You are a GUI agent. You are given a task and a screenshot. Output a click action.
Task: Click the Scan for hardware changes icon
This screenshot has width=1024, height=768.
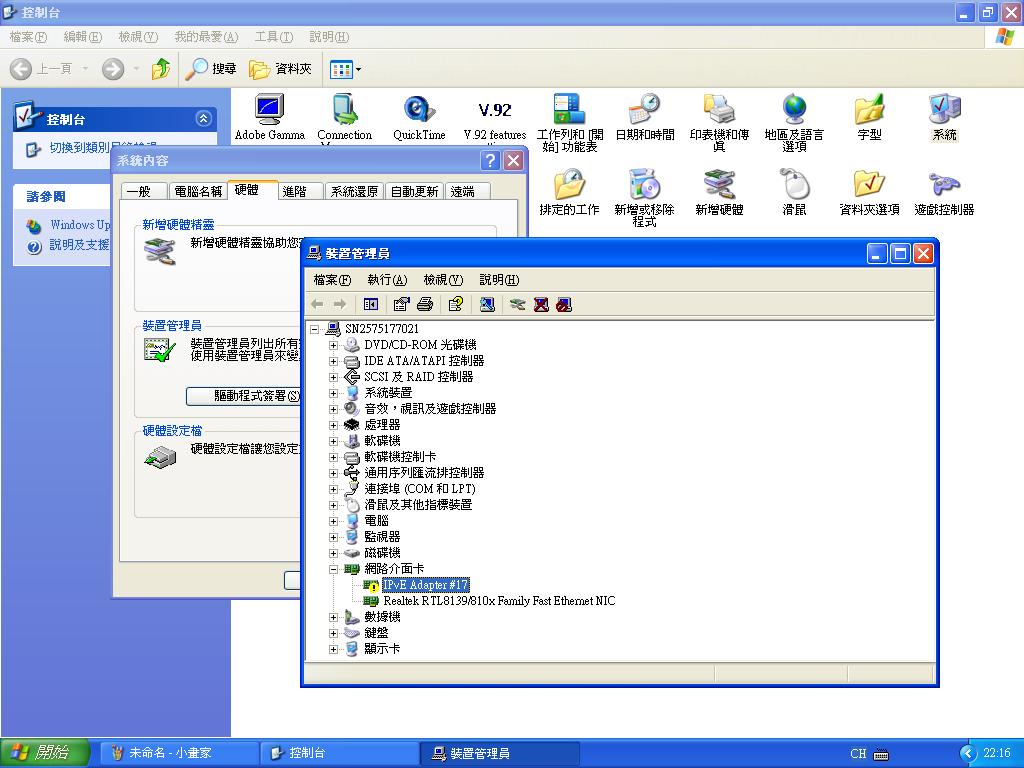pyautogui.click(x=487, y=304)
